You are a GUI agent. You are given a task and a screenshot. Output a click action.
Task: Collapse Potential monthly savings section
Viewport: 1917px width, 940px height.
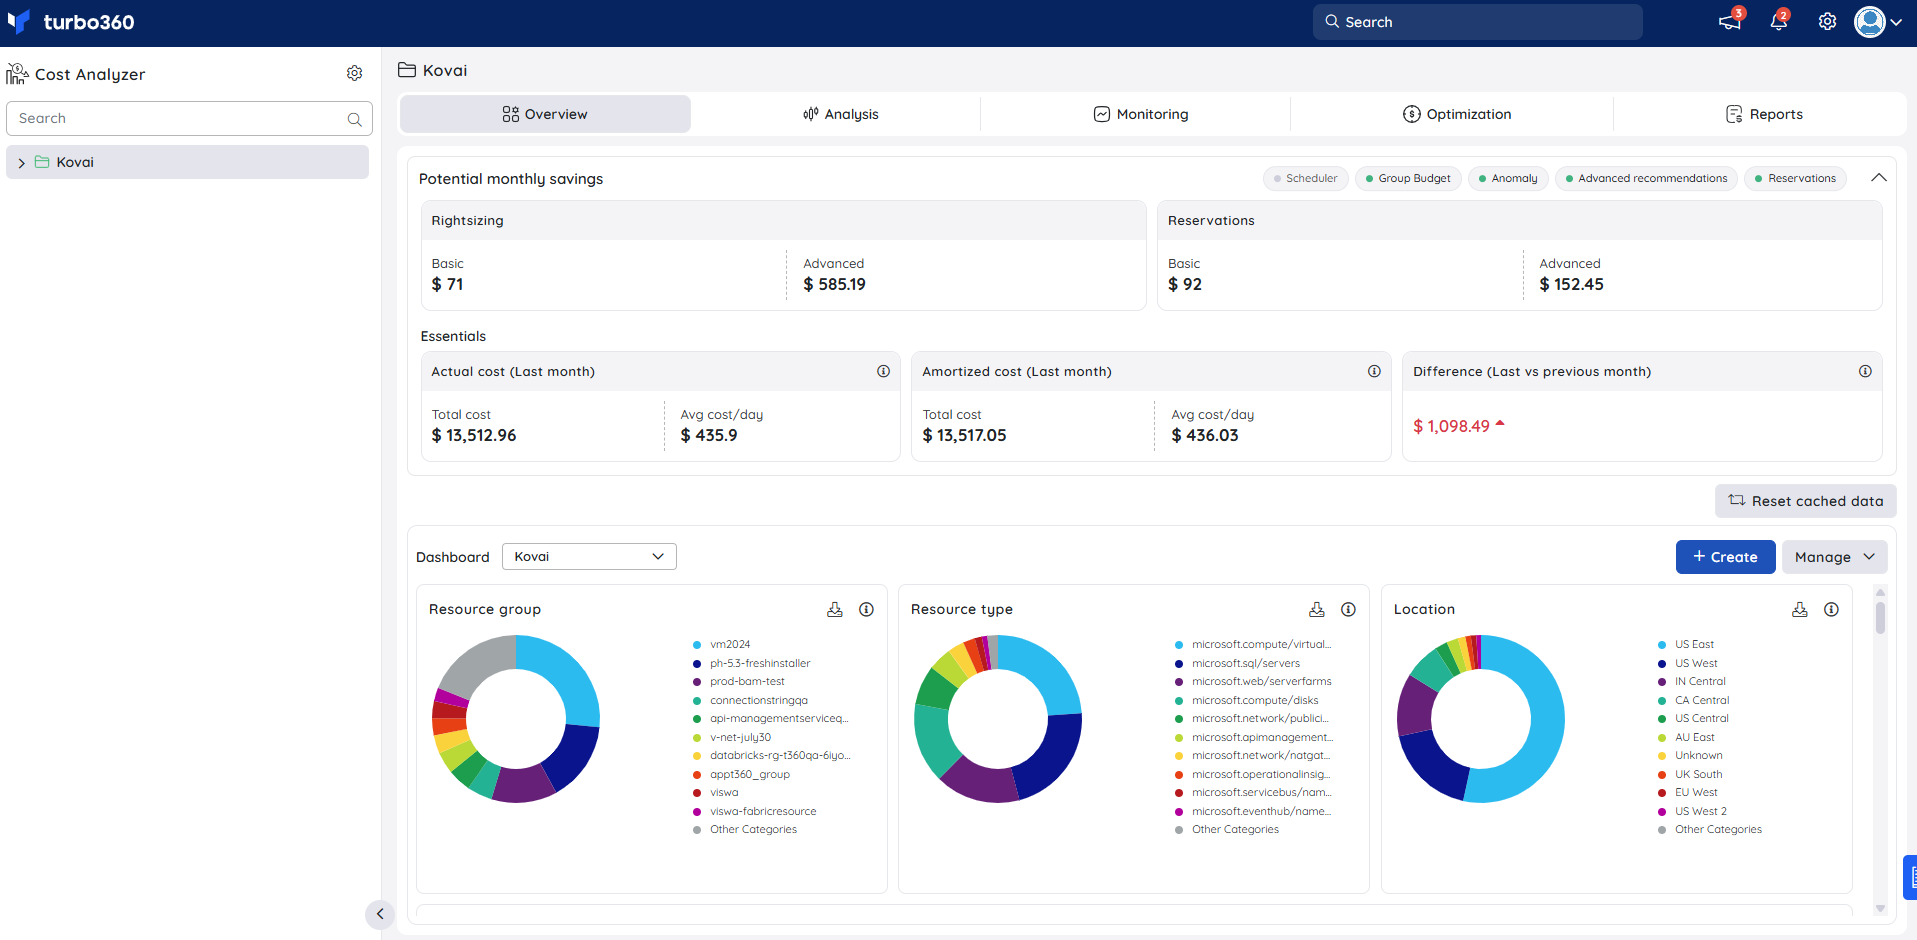click(x=1879, y=178)
